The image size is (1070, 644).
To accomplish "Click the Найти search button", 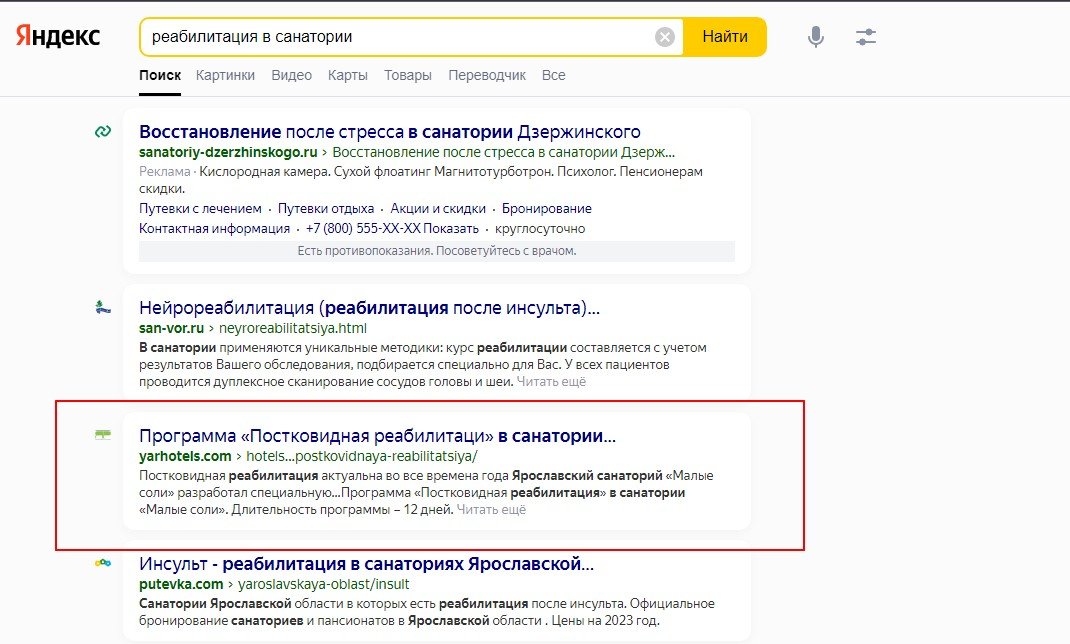I will point(725,37).
